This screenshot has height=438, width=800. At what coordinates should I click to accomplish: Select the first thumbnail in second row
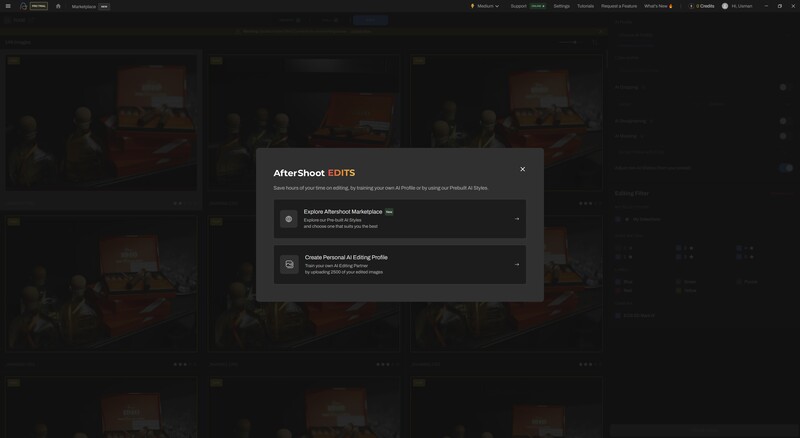click(101, 284)
